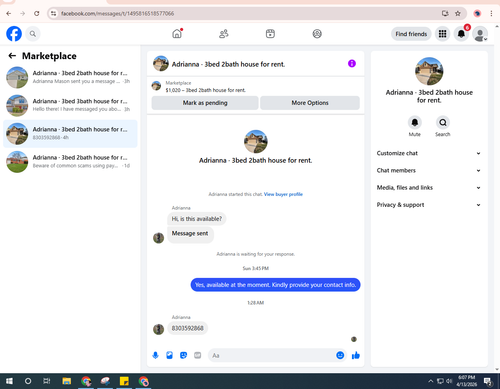
Task: Go to Facebook Home tab
Action: point(177,34)
